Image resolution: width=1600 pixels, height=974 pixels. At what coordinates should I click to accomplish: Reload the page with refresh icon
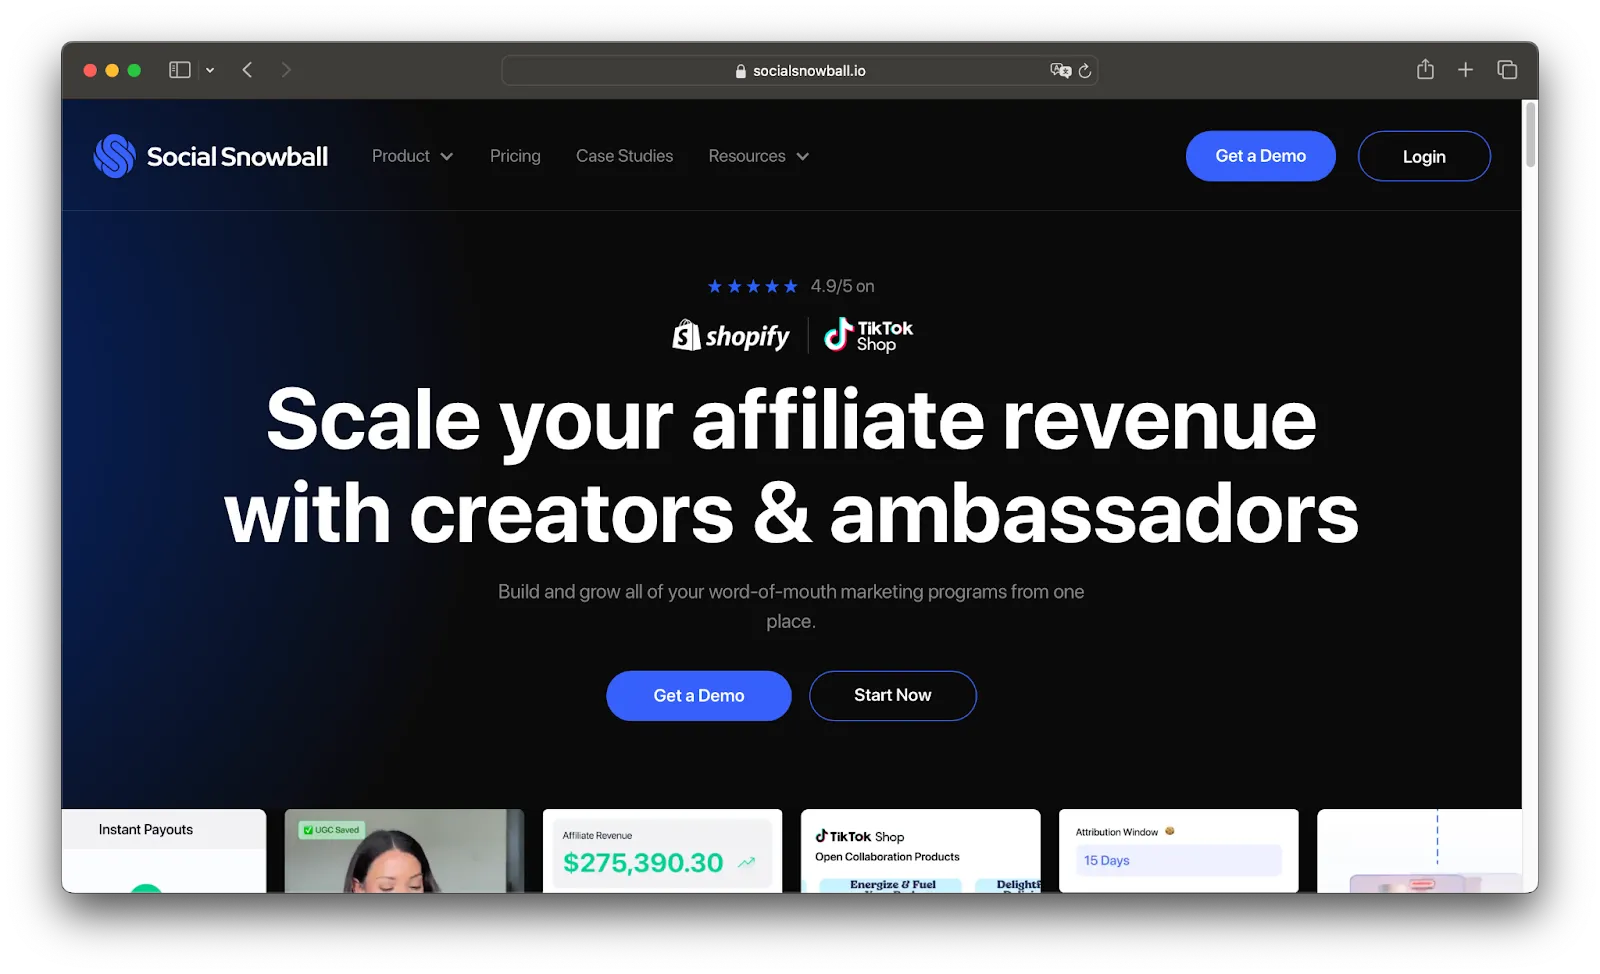1085,71
